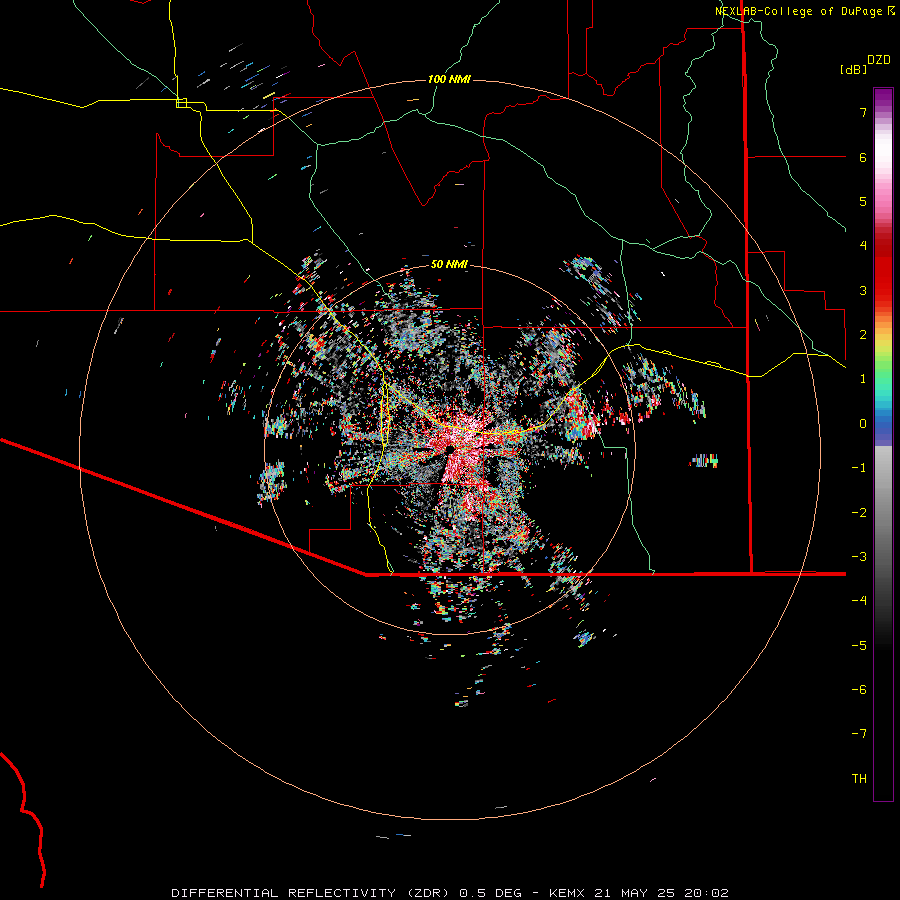
Task: Click the small yellow square city marker
Action: click(x=181, y=103)
